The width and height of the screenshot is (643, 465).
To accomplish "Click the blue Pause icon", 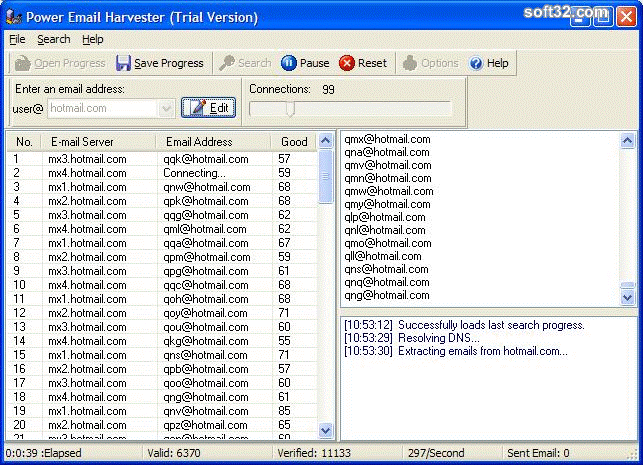I will (x=289, y=63).
